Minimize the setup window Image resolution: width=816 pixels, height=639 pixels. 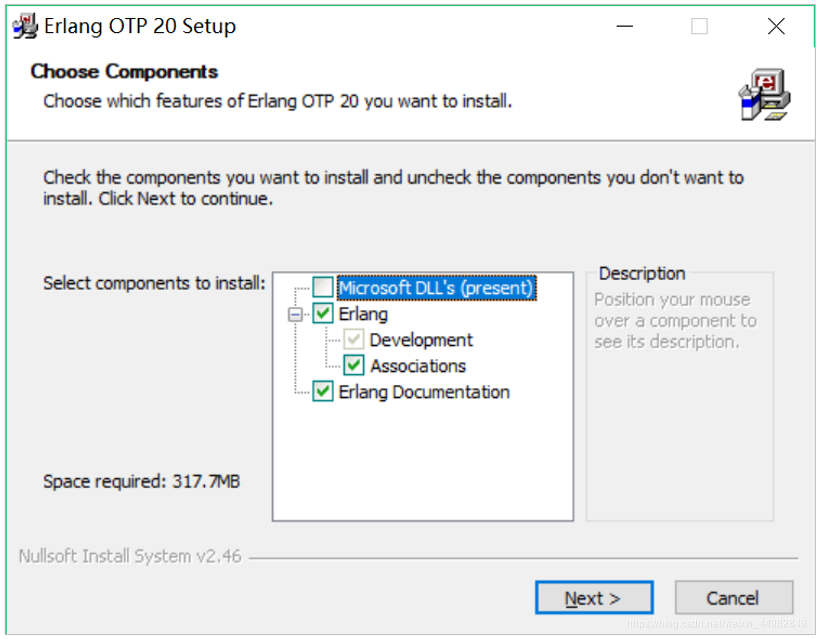point(624,26)
